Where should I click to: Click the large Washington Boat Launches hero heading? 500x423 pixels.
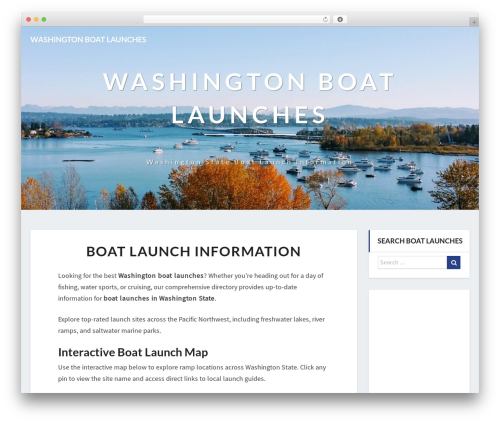click(249, 98)
